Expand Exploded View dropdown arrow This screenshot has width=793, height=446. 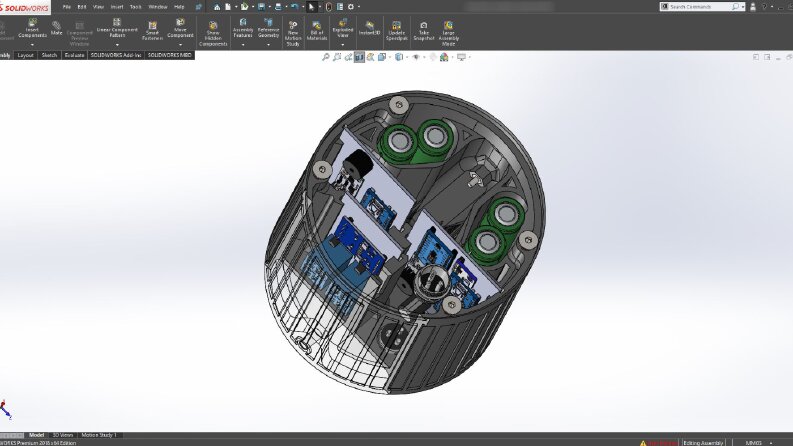click(x=343, y=44)
